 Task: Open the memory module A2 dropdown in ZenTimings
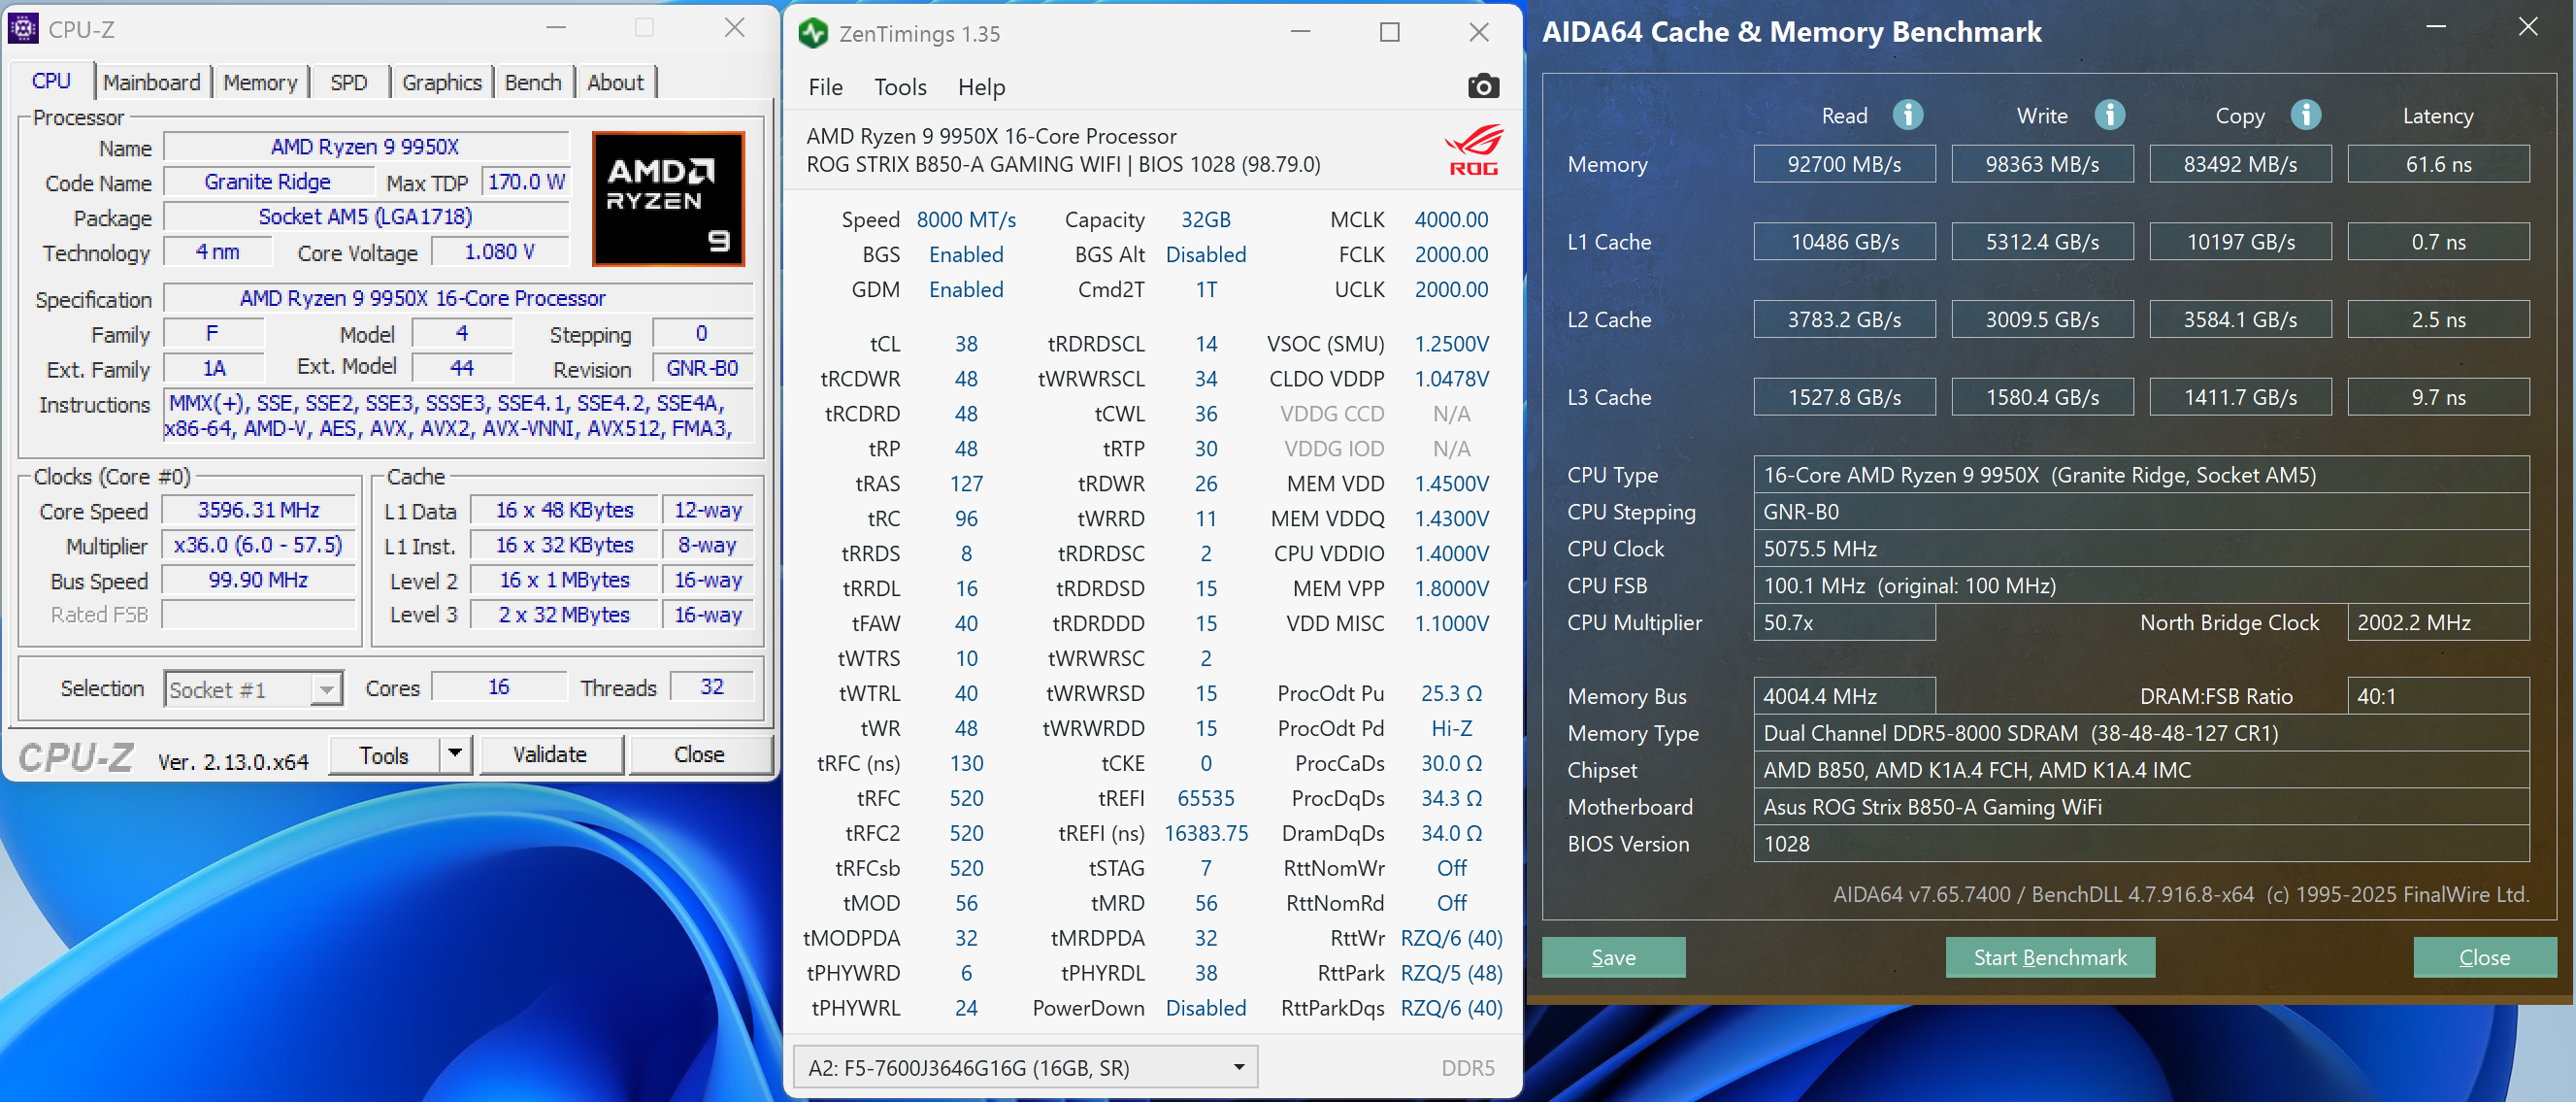pos(1025,1067)
